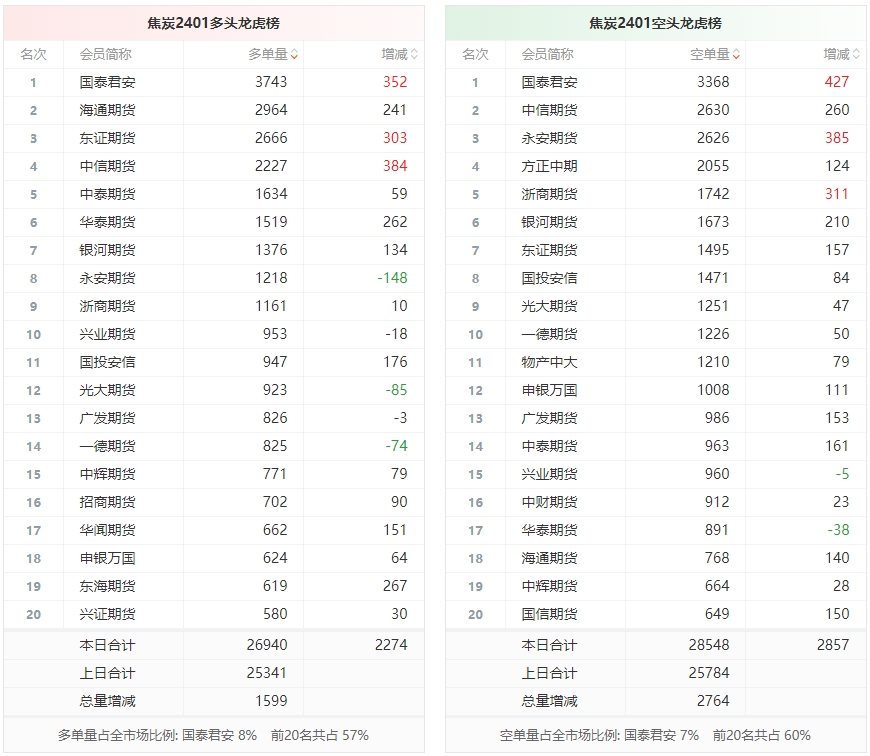The height and width of the screenshot is (756, 870).
Task: Click the -74 change for 一德期货
Action: 396,446
